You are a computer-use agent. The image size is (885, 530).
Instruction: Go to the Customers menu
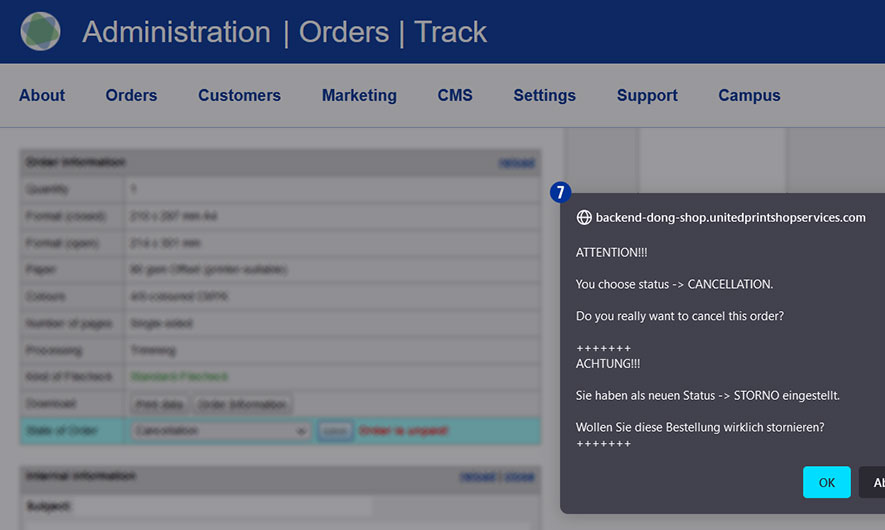(239, 96)
